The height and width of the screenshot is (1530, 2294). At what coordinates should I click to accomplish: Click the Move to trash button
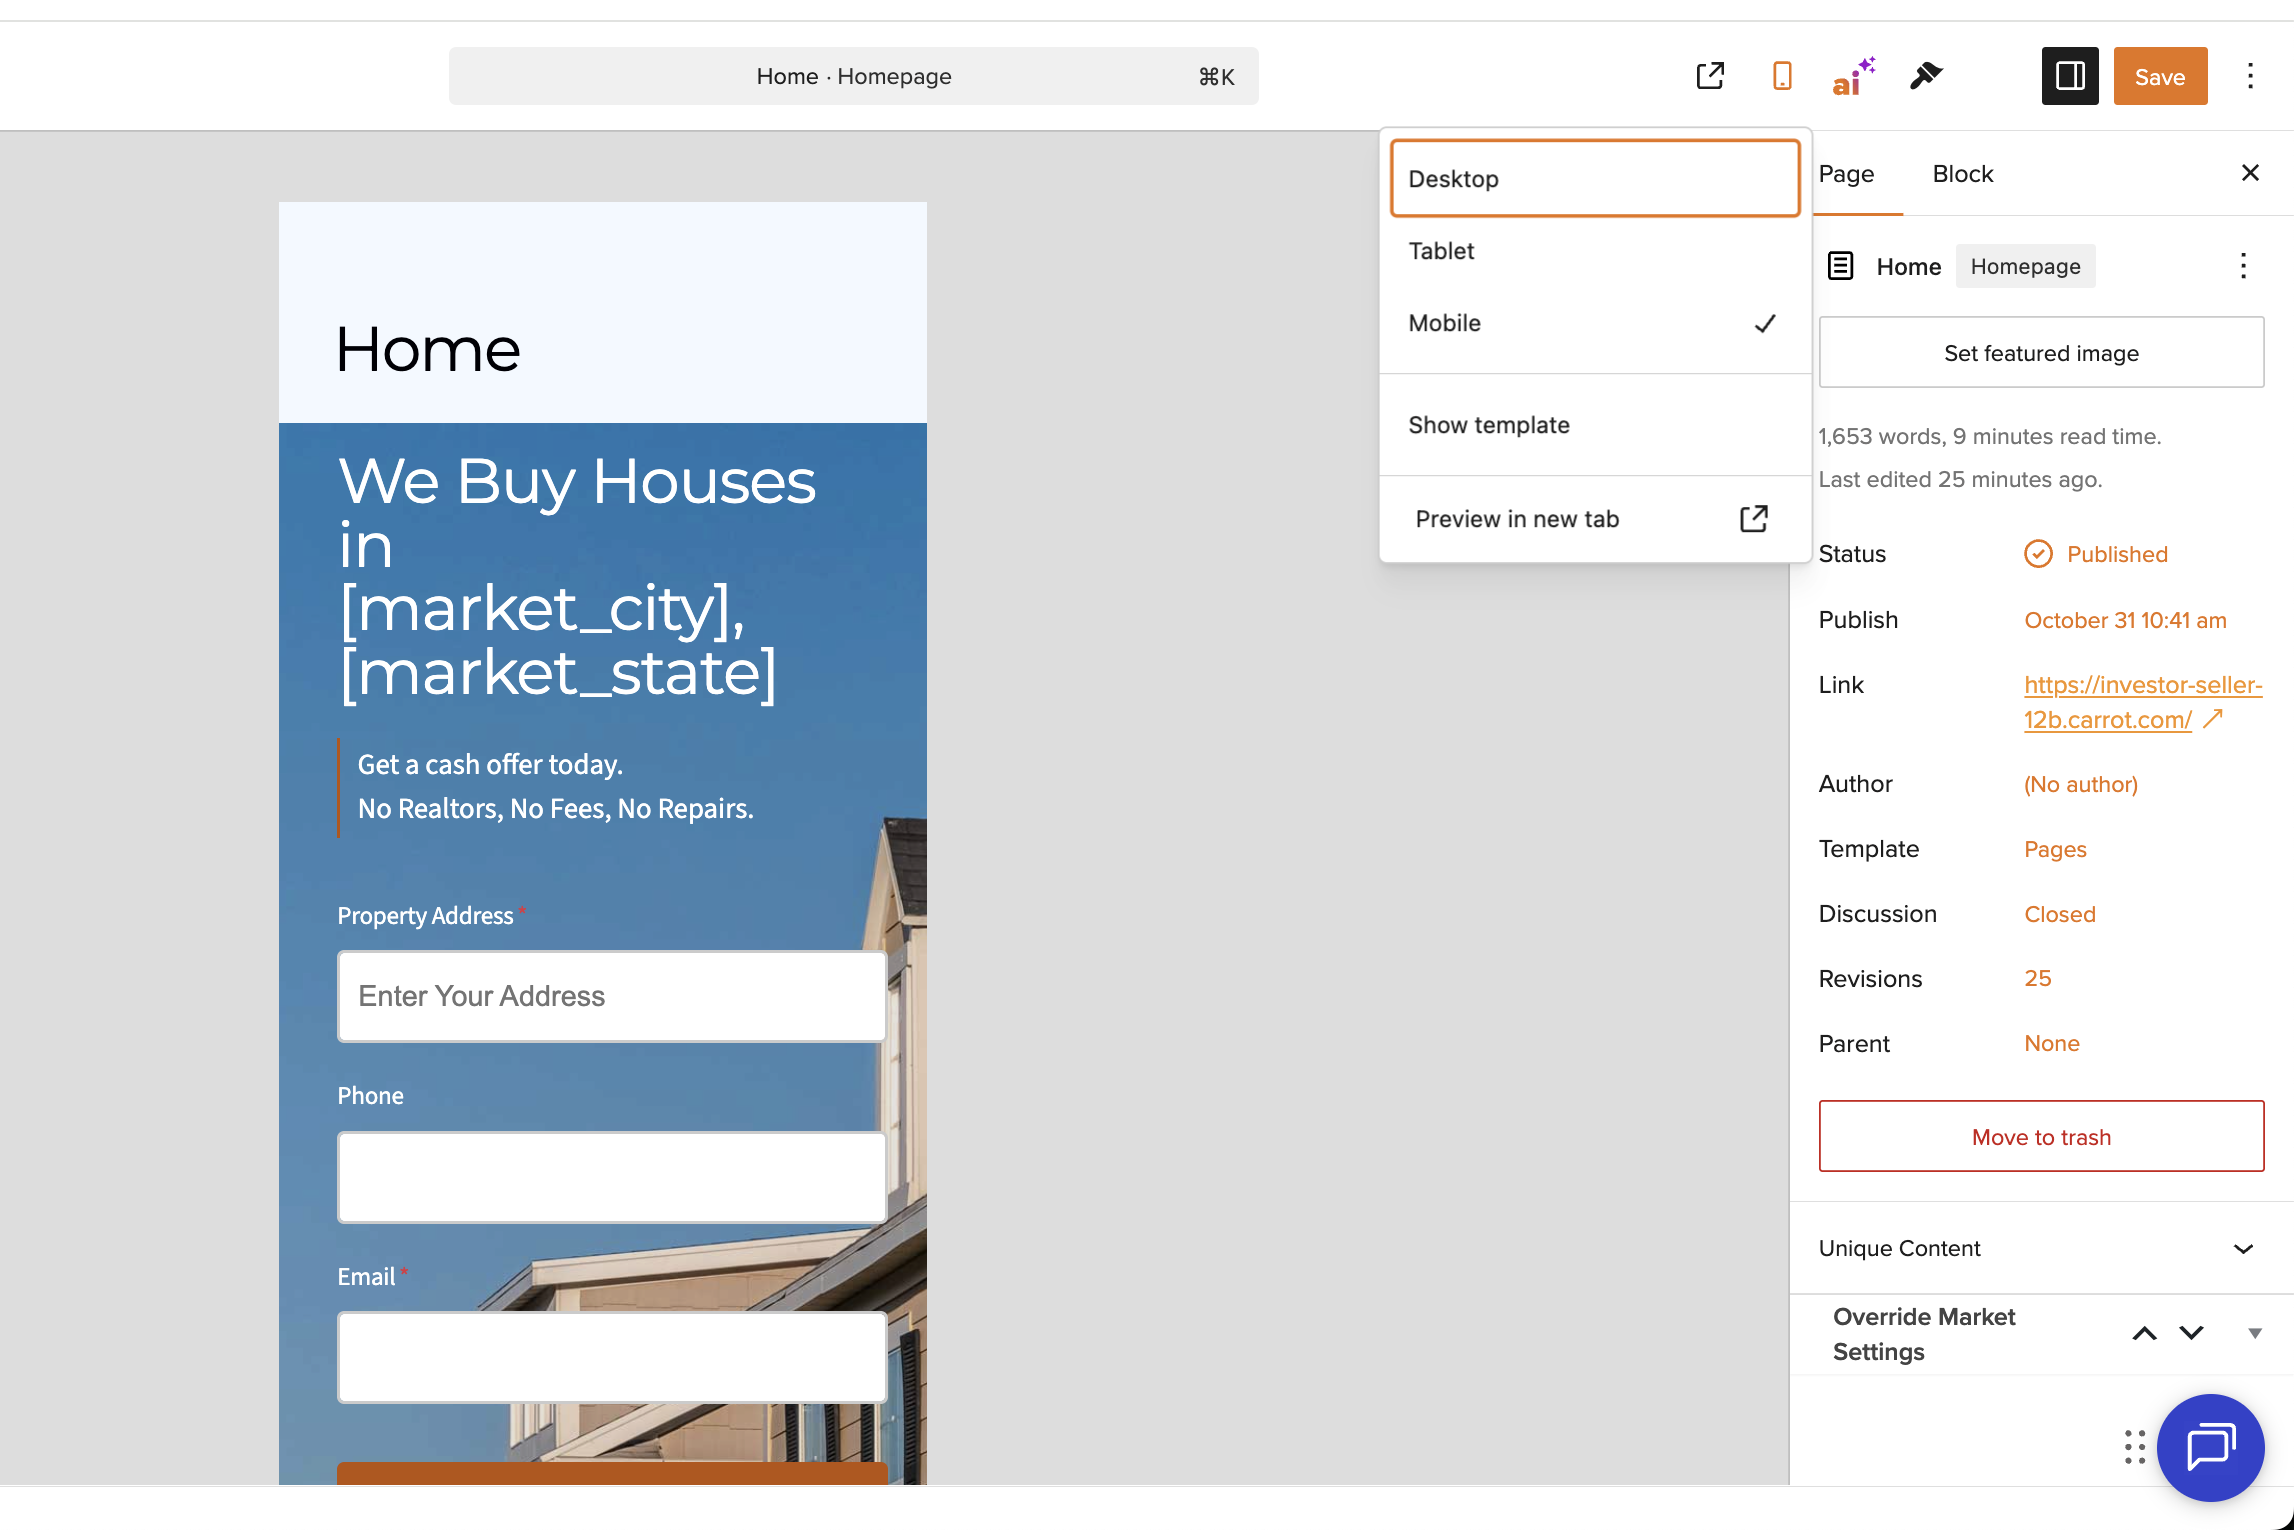[2040, 1137]
